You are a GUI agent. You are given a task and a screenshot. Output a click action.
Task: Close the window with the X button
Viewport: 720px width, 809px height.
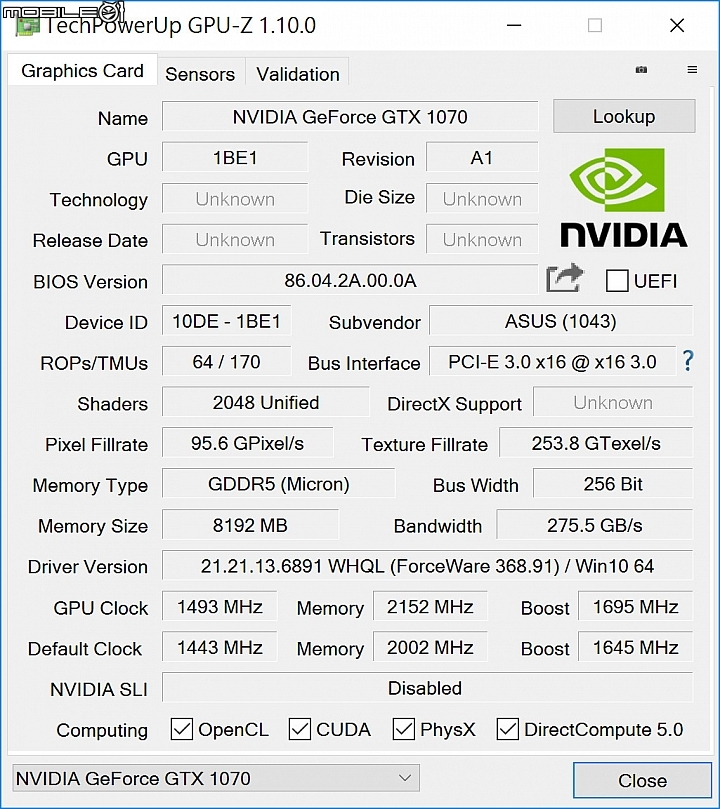[677, 25]
